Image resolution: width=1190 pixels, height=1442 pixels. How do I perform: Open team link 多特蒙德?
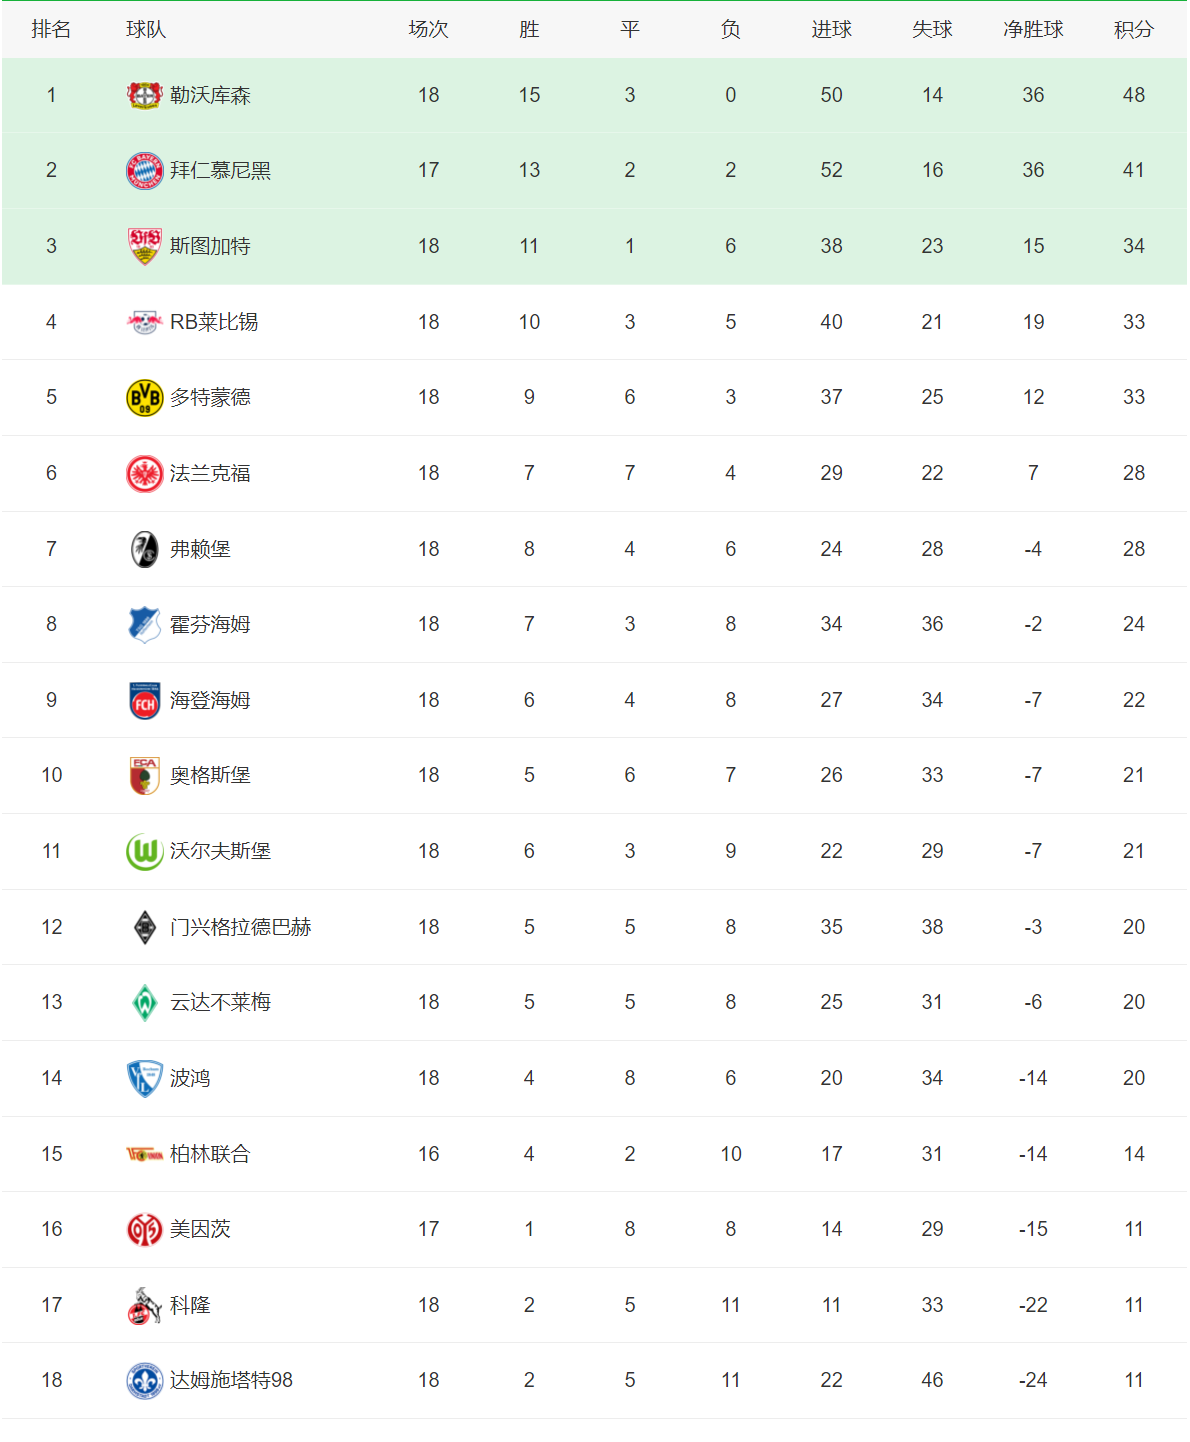pos(210,398)
